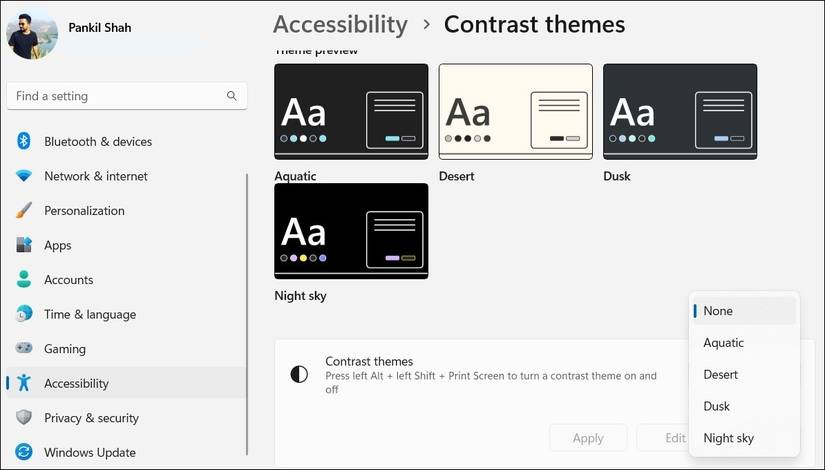
Task: Open the Apps icon in sidebar
Action: pos(24,245)
